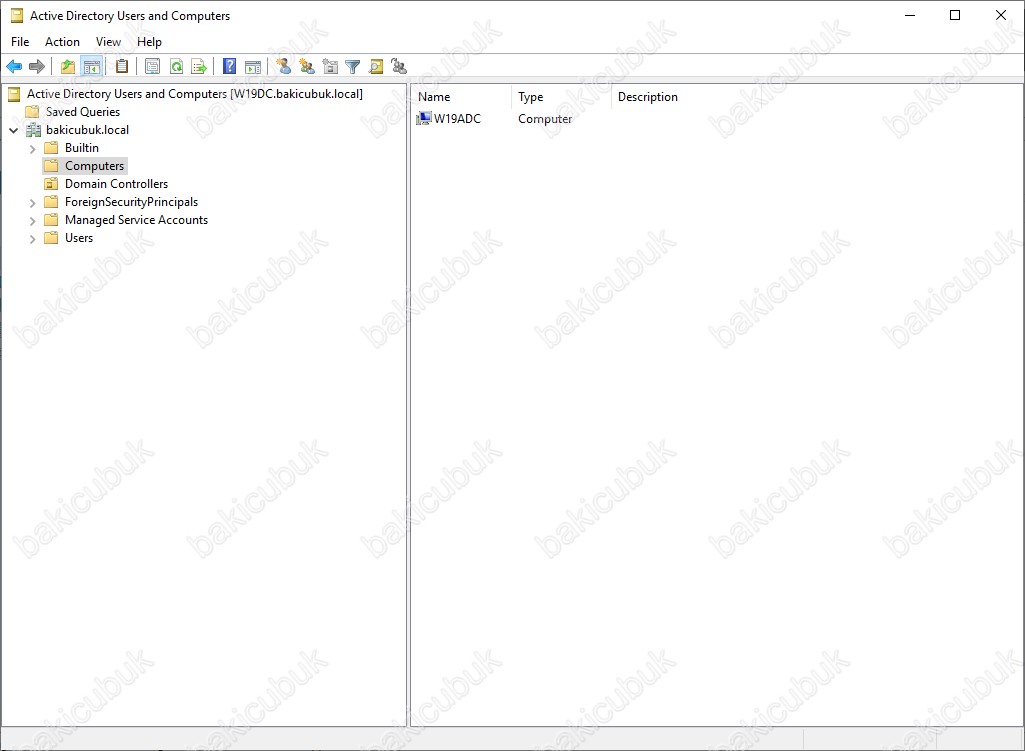Click the green Refresh toolbar icon
1025x751 pixels.
click(x=176, y=66)
